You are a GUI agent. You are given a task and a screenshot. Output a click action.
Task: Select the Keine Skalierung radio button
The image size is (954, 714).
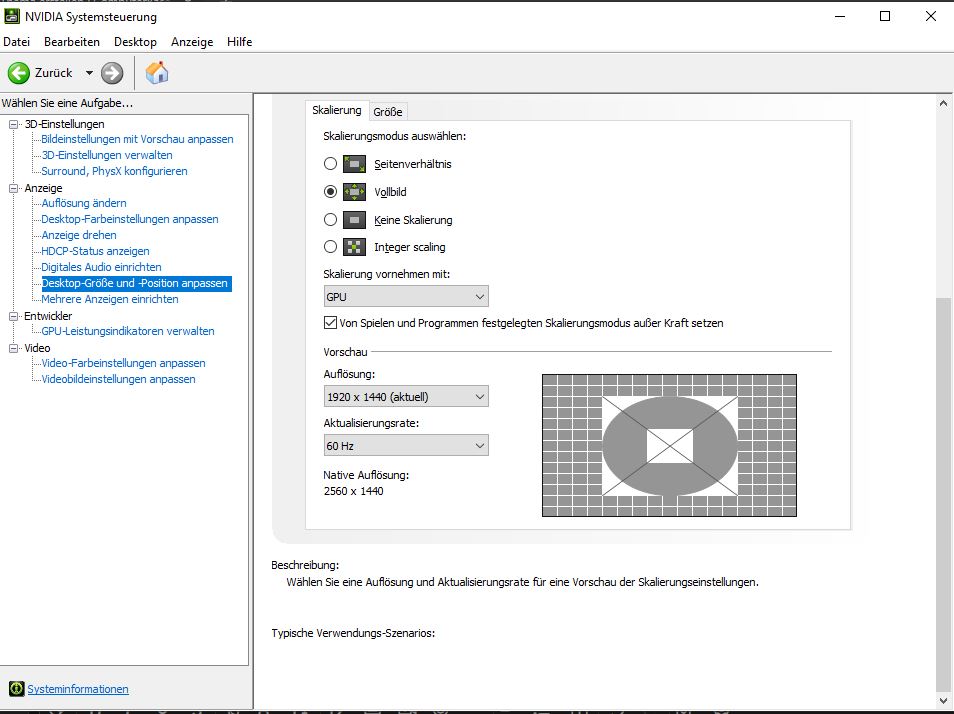330,220
